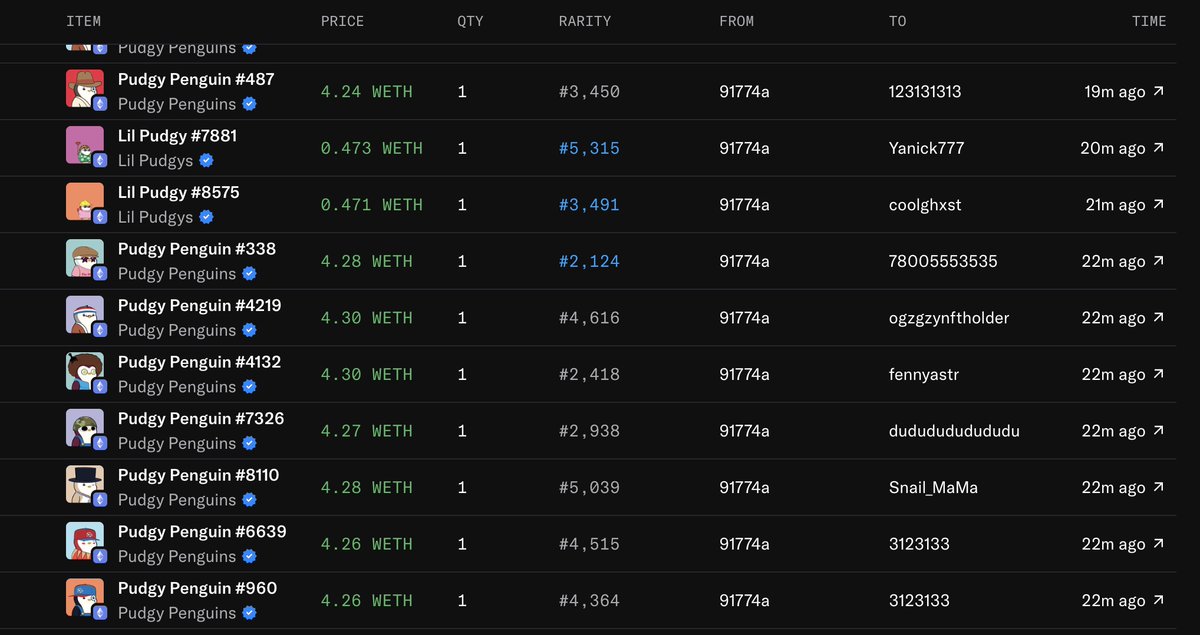Open Pudgy Penguin #6639 thumbnail image
Image resolution: width=1200 pixels, height=635 pixels.
84,540
